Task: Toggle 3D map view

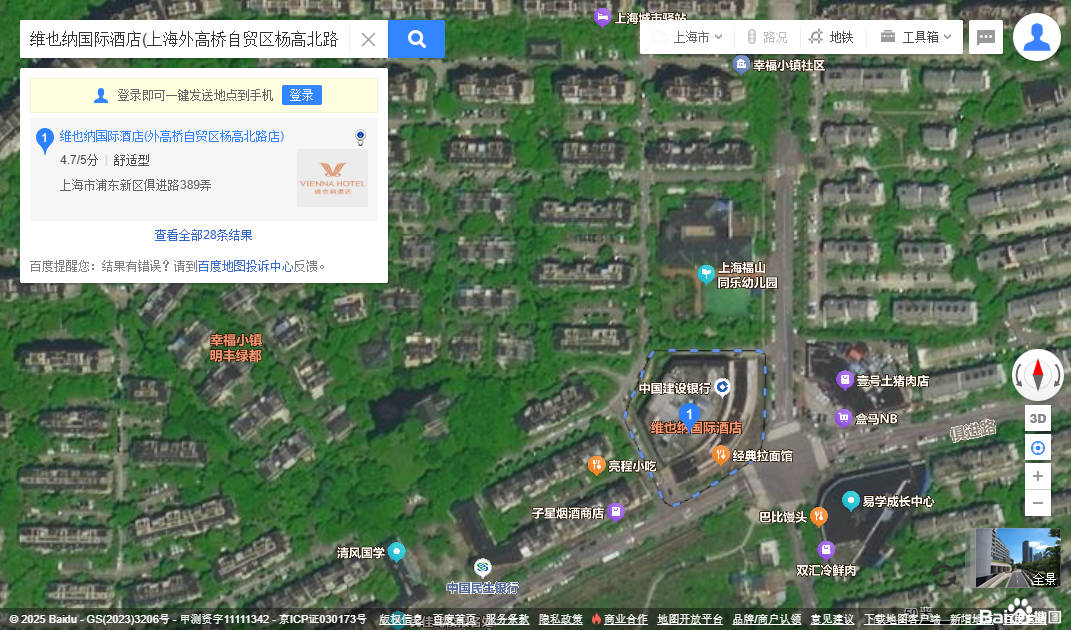Action: tap(1037, 418)
